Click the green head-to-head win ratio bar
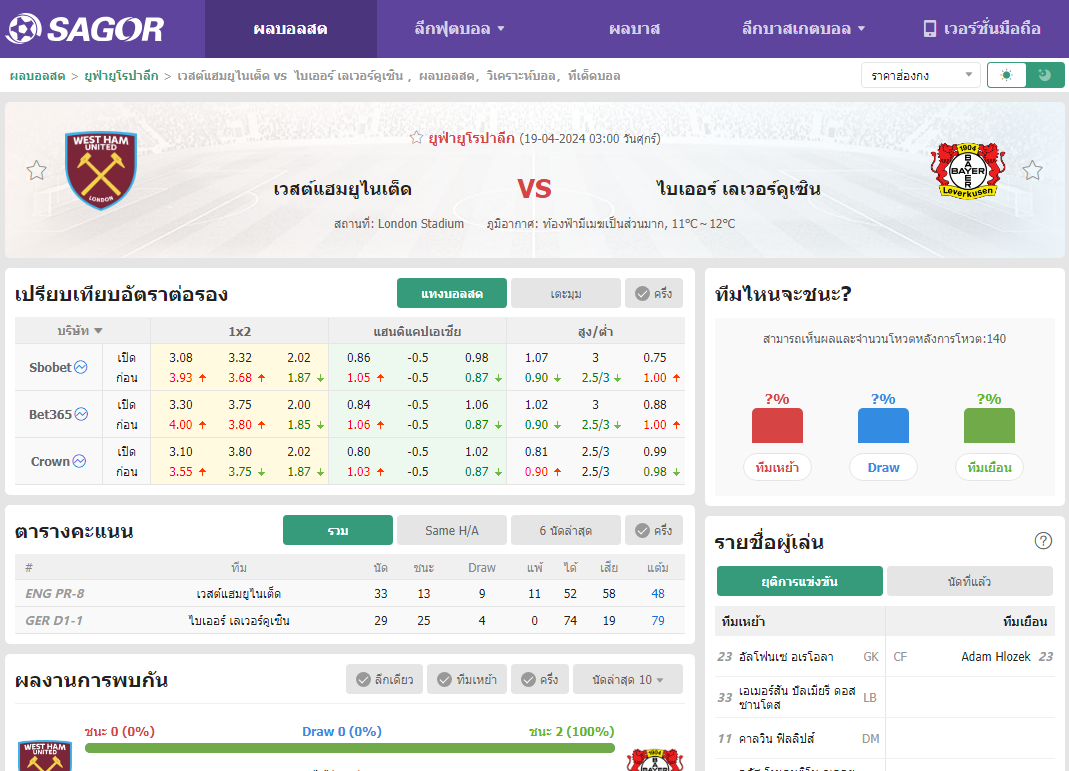 tap(350, 748)
